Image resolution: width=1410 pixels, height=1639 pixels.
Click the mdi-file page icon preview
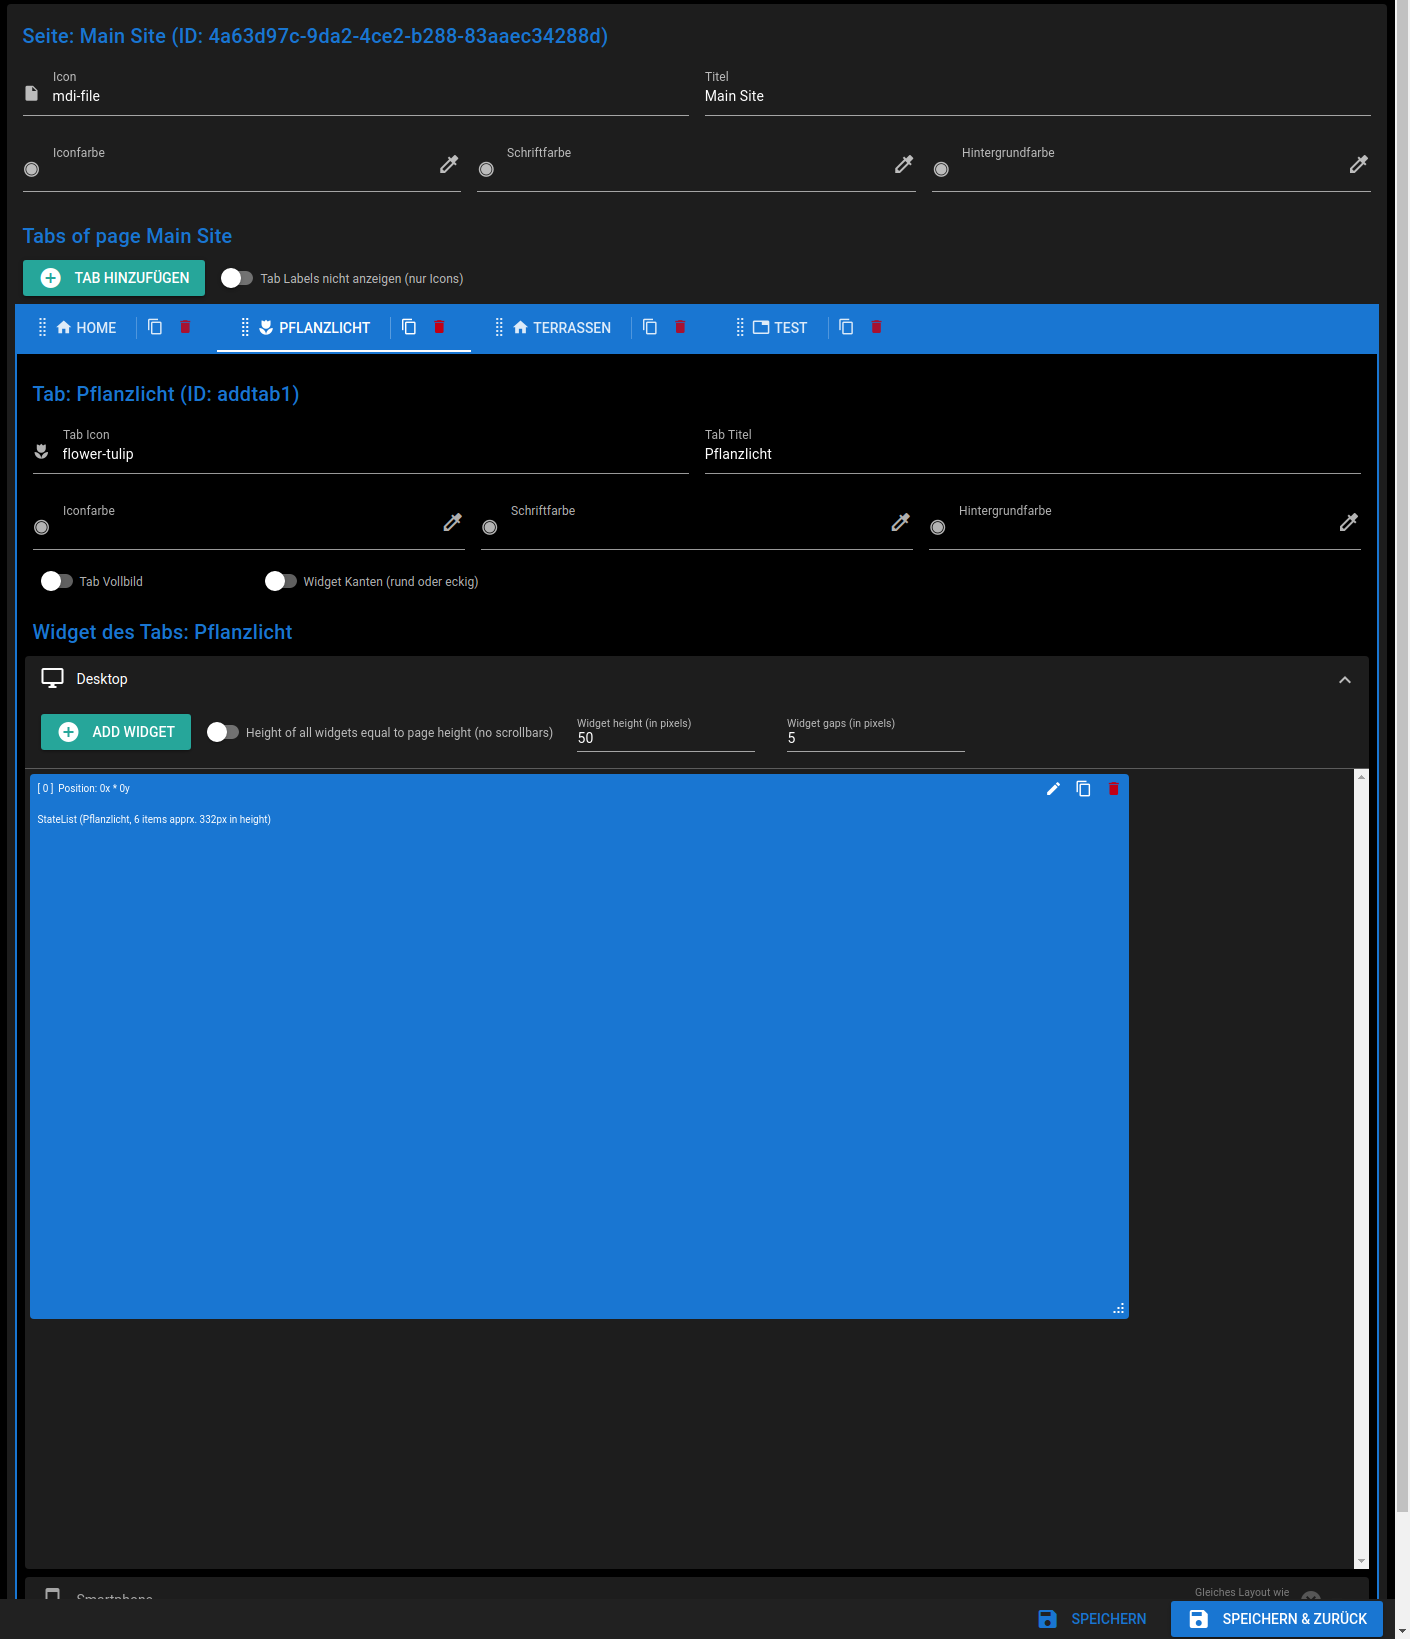tap(32, 93)
